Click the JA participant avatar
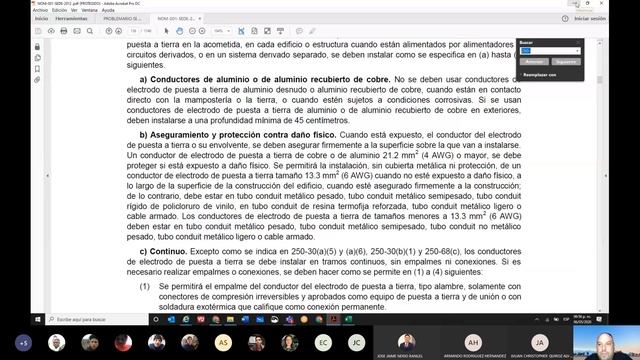The width and height of the screenshot is (640, 360). (x=540, y=343)
